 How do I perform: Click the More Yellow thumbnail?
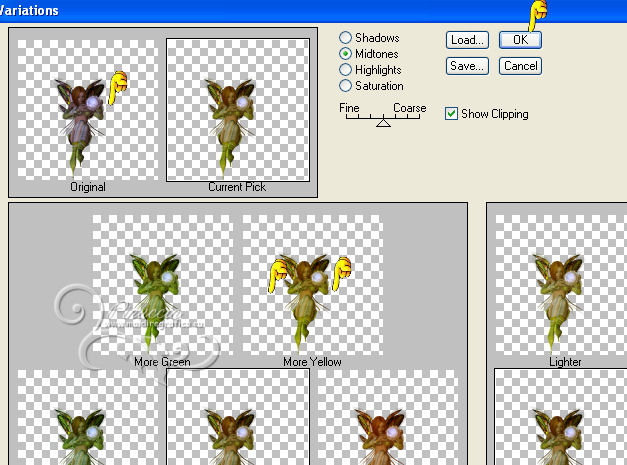pyautogui.click(x=313, y=285)
